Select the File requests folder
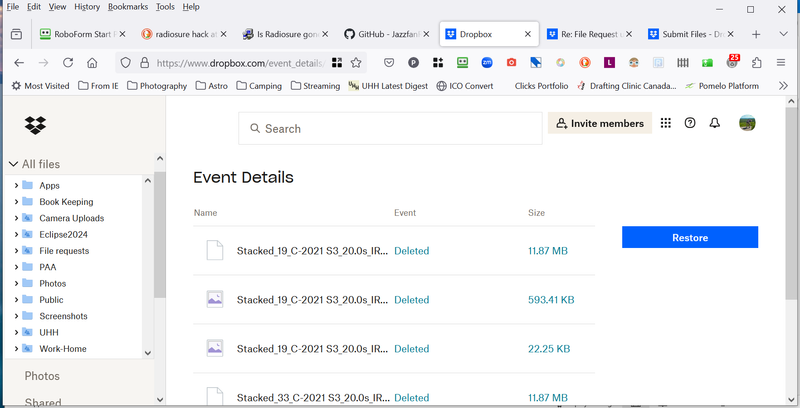Image resolution: width=800 pixels, height=408 pixels. click(x=64, y=251)
